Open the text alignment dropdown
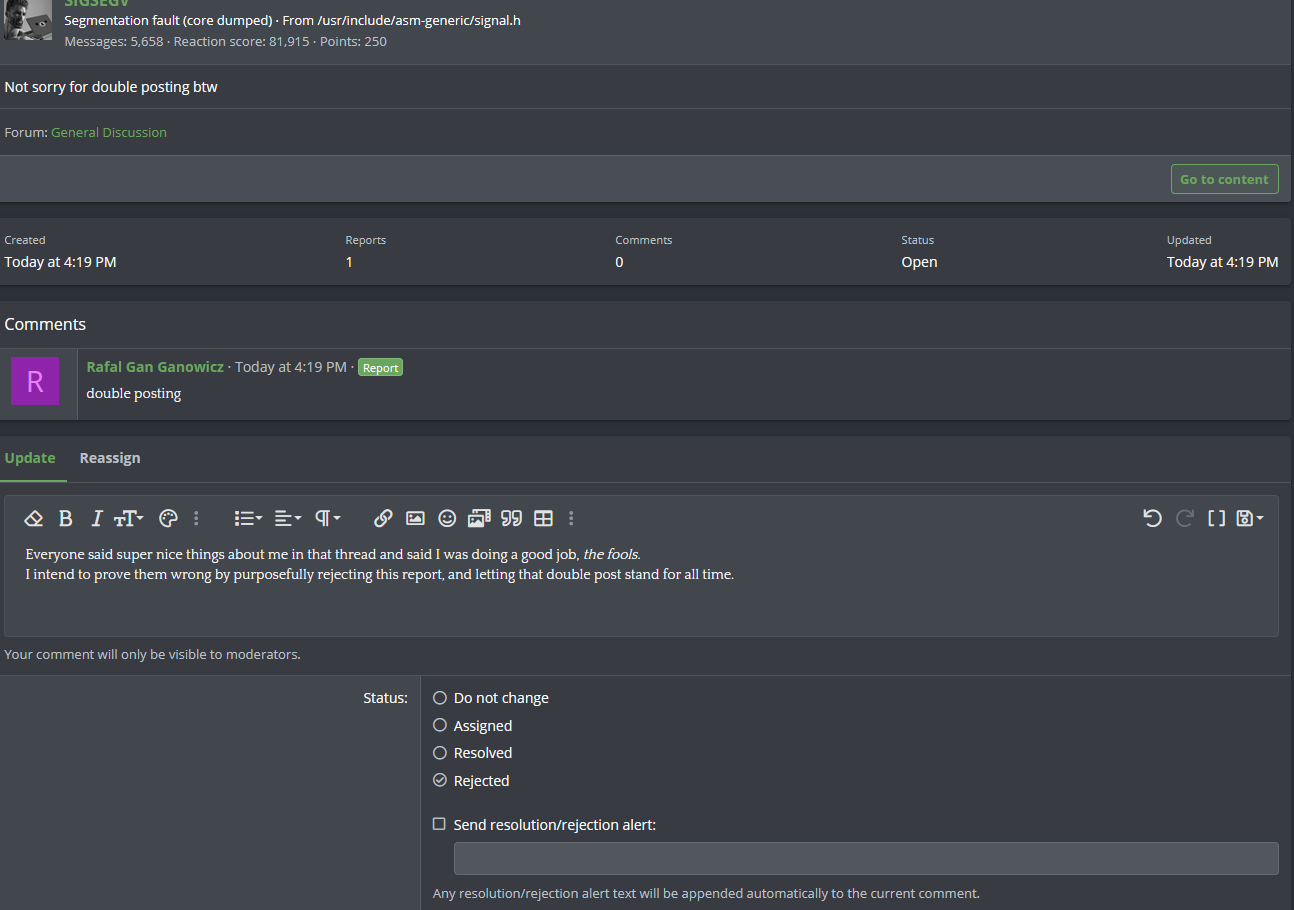 (x=288, y=518)
